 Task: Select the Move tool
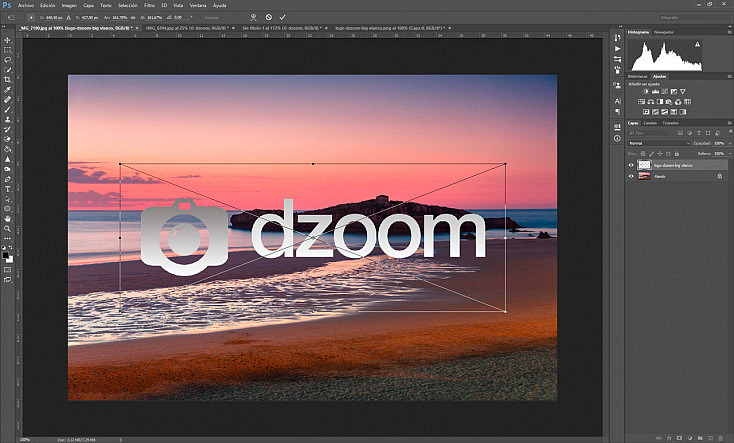7,40
